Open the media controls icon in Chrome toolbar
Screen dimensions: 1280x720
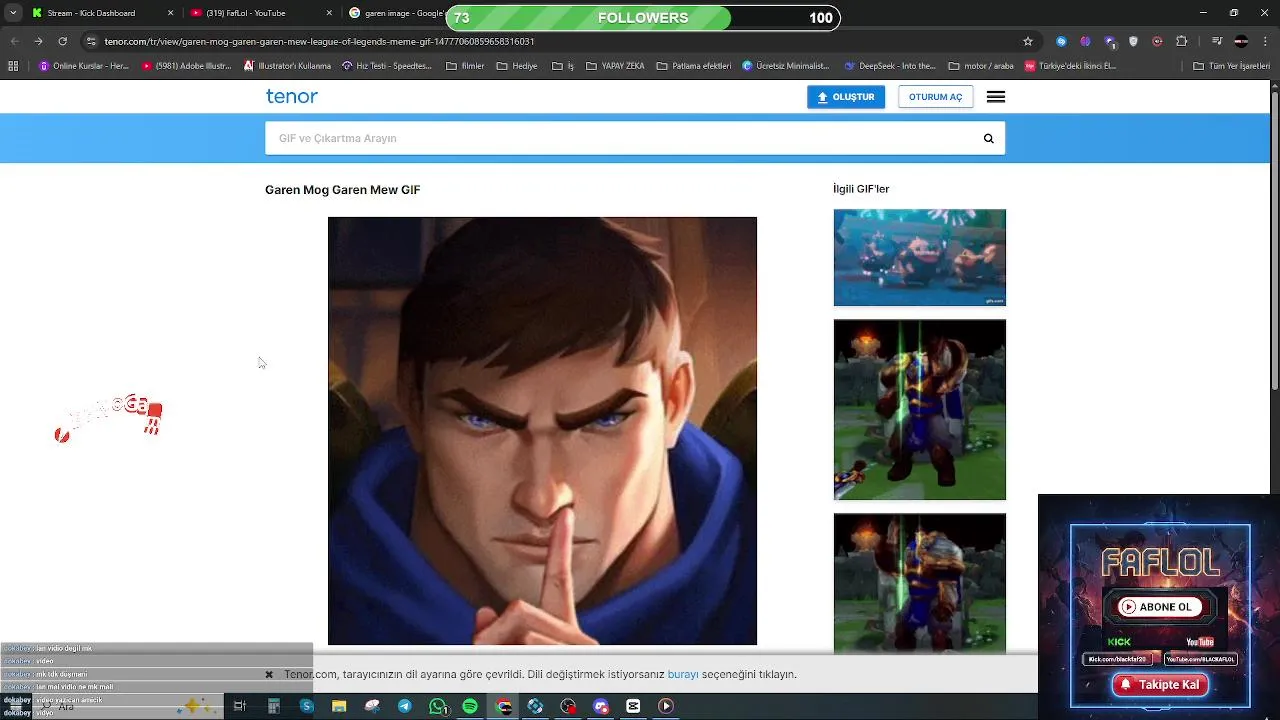click(1216, 41)
